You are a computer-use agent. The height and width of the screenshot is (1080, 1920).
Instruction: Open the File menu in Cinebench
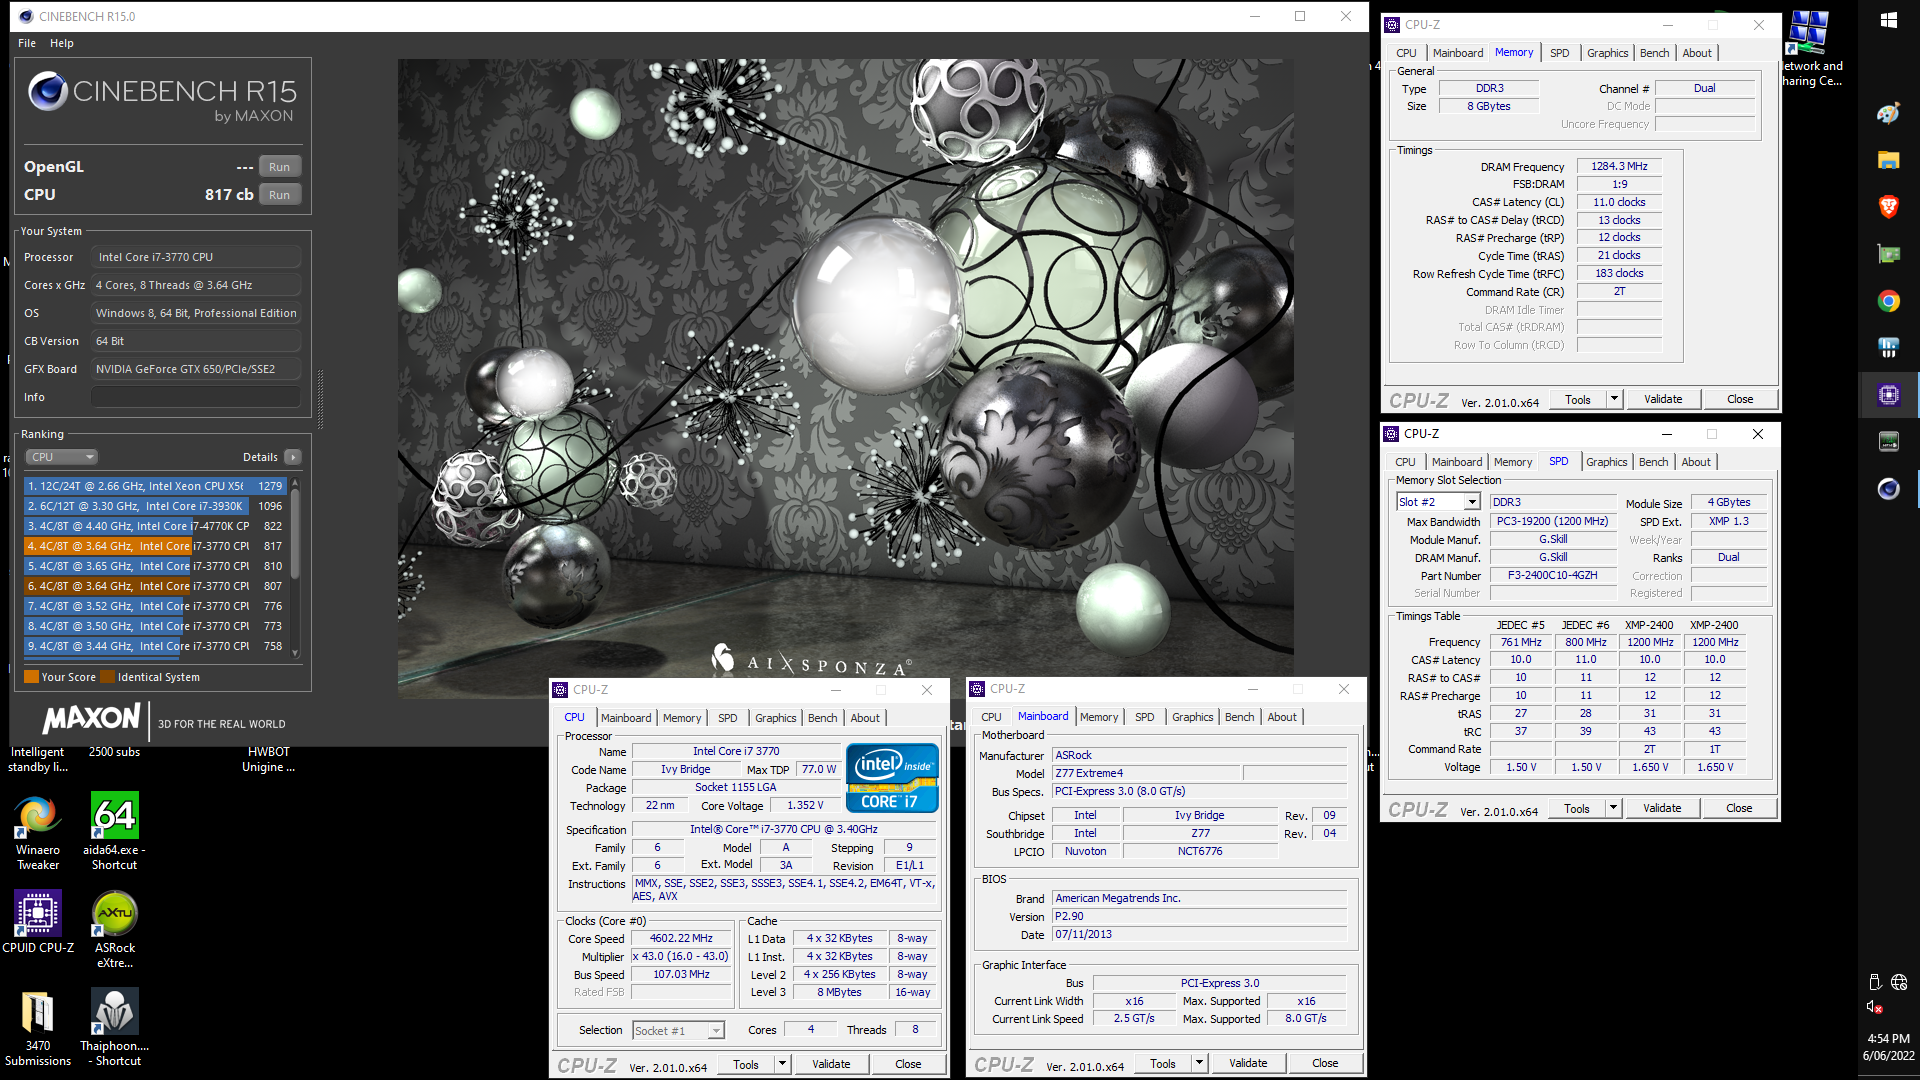(x=27, y=43)
